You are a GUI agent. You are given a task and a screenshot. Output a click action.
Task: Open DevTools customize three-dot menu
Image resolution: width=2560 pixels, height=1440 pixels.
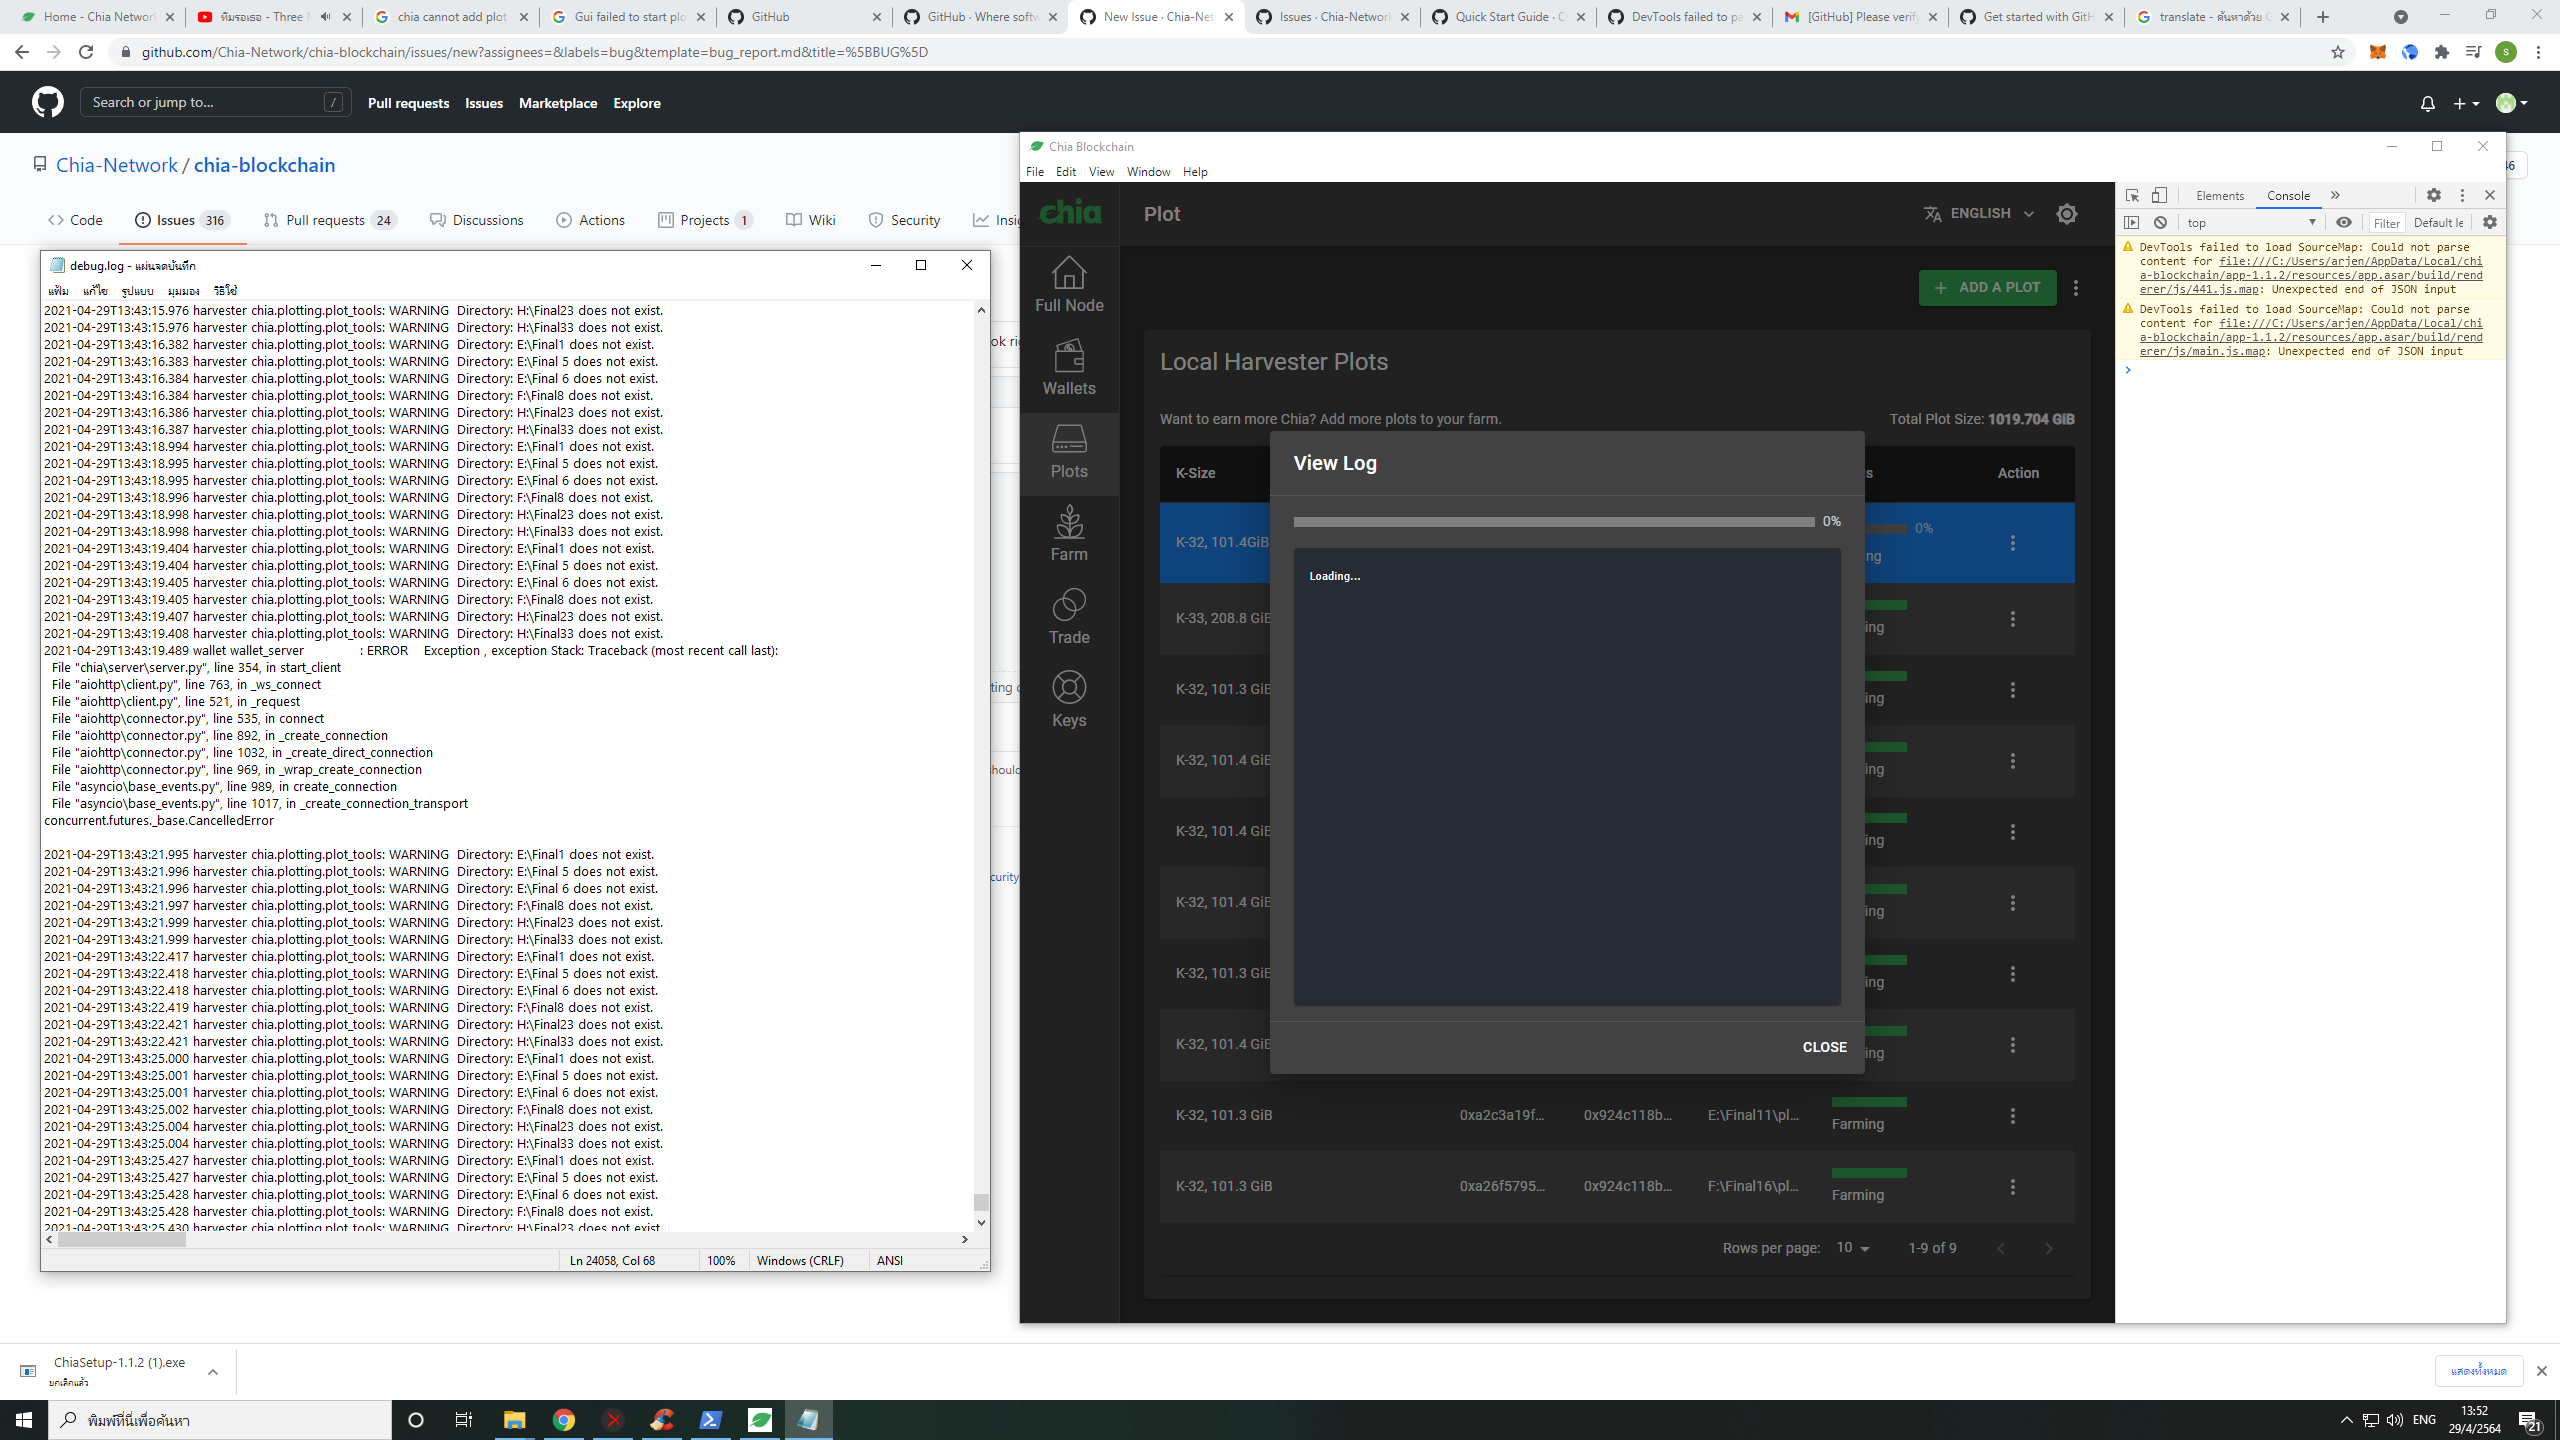click(2462, 196)
